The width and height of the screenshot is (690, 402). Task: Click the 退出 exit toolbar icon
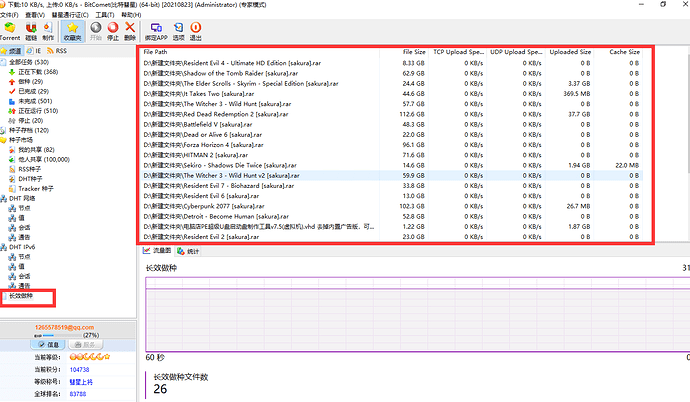tap(195, 31)
